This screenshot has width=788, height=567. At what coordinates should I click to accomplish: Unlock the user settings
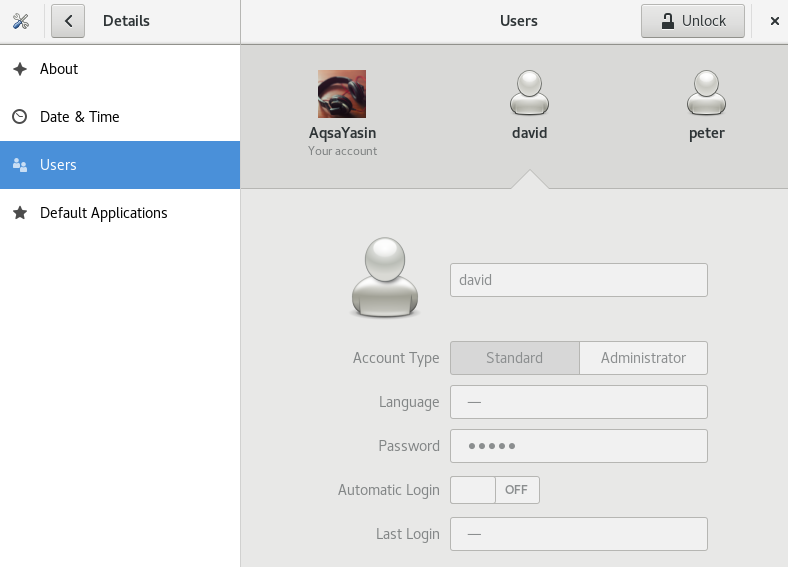click(x=693, y=21)
